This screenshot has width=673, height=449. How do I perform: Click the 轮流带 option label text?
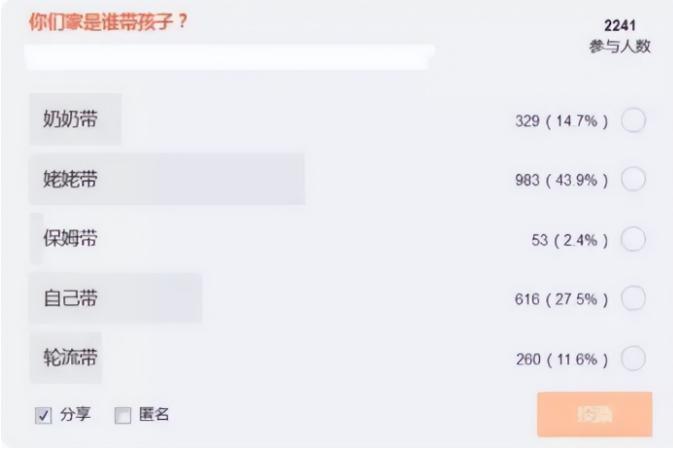(x=70, y=358)
